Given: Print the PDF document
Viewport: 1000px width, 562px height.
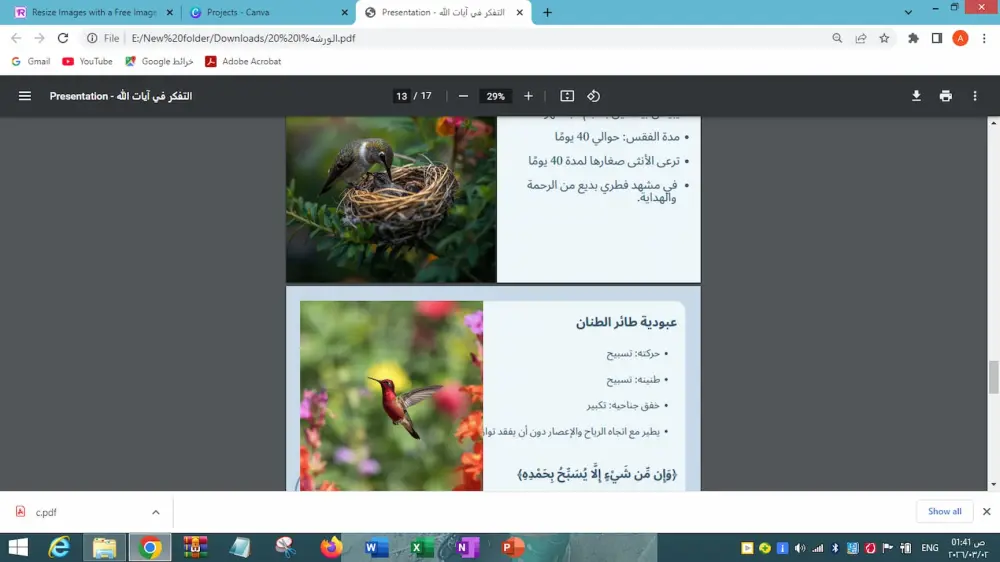Looking at the screenshot, I should tap(946, 96).
